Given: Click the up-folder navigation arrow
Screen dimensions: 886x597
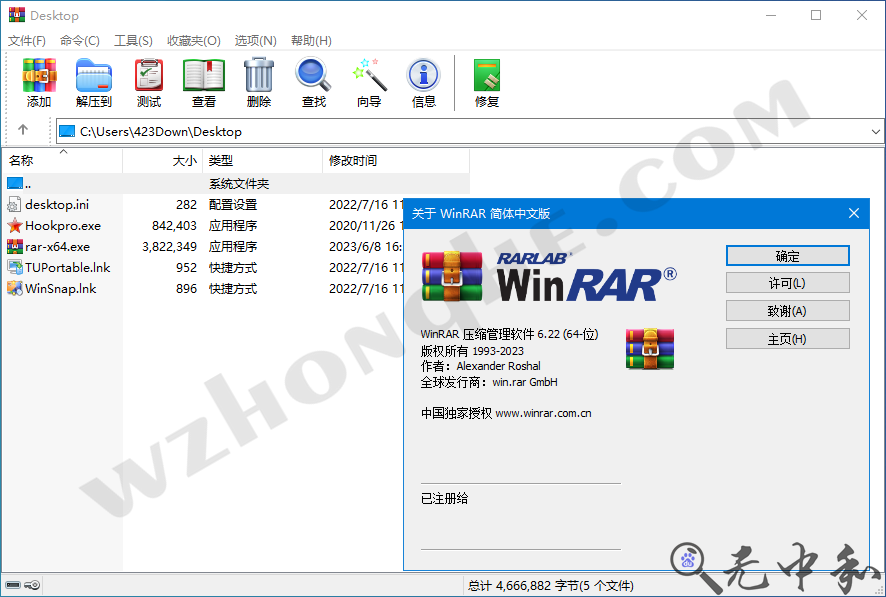Looking at the screenshot, I should 22,130.
